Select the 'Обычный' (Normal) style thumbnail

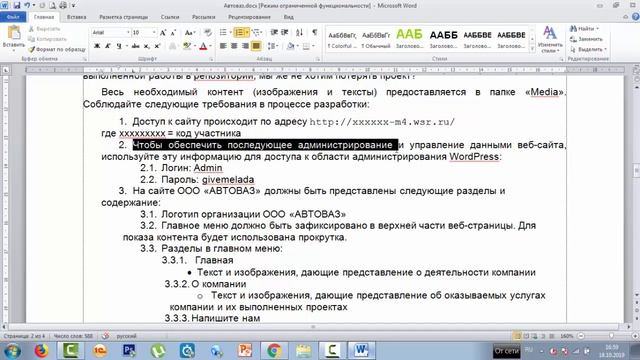[x=376, y=40]
